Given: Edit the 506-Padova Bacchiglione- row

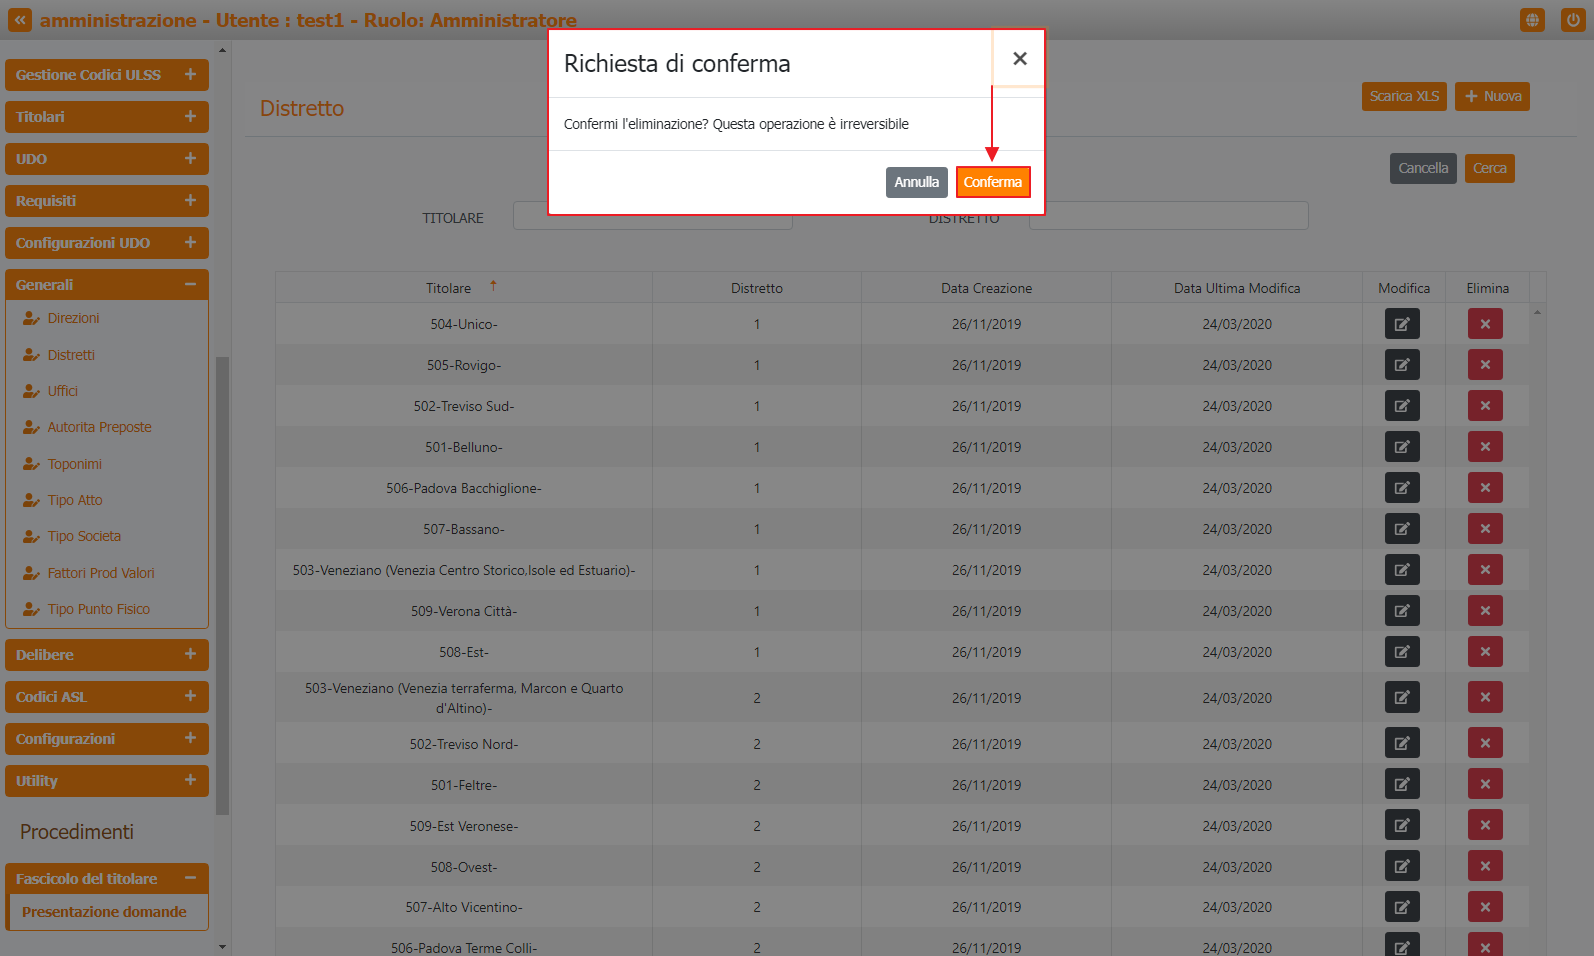Looking at the screenshot, I should (1402, 488).
